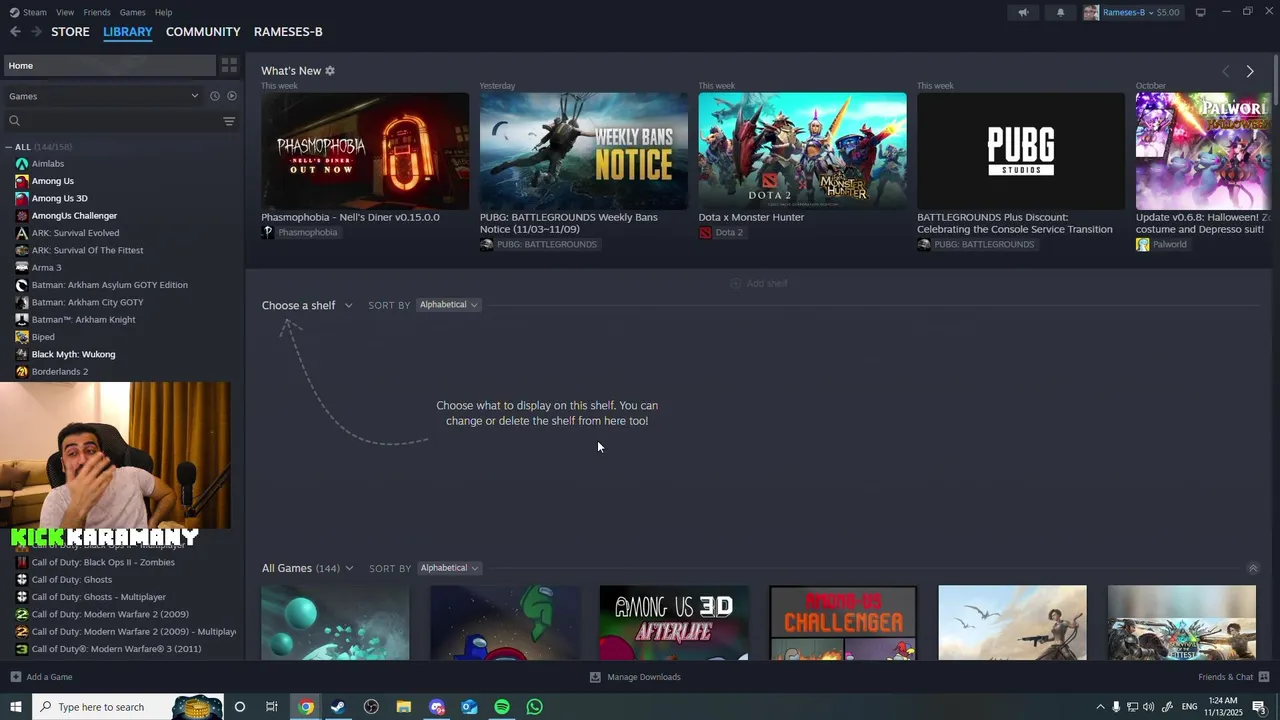Open Dota x Monster Hunter news thumbnail
The height and width of the screenshot is (720, 1280).
coord(802,151)
